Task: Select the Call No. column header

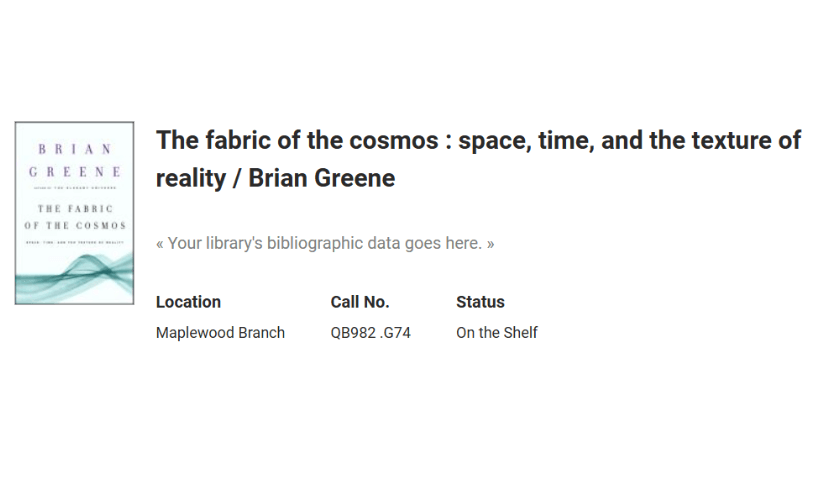Action: [x=360, y=302]
